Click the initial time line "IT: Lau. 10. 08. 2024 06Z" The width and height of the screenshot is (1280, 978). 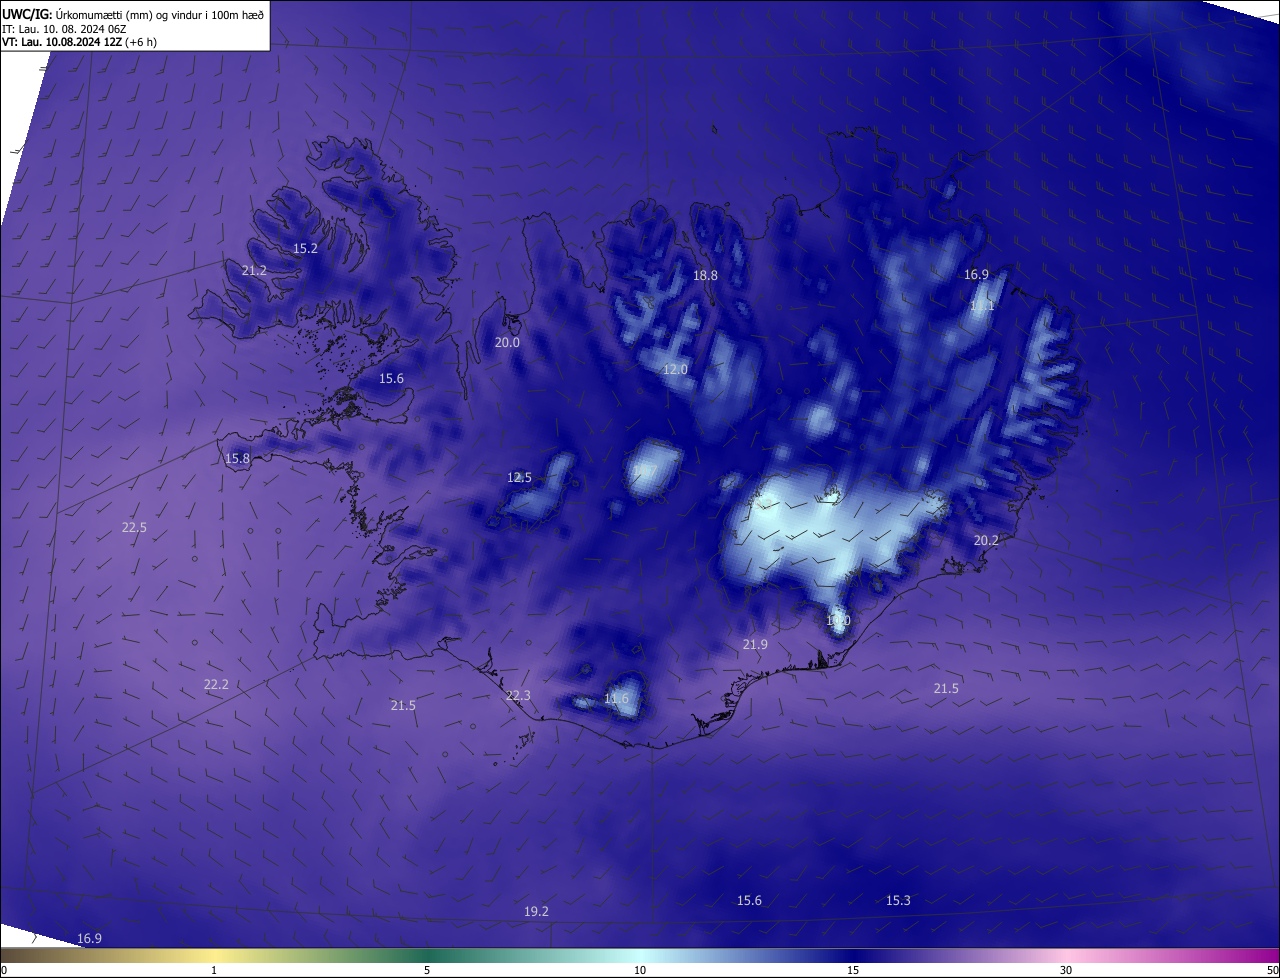click(66, 28)
